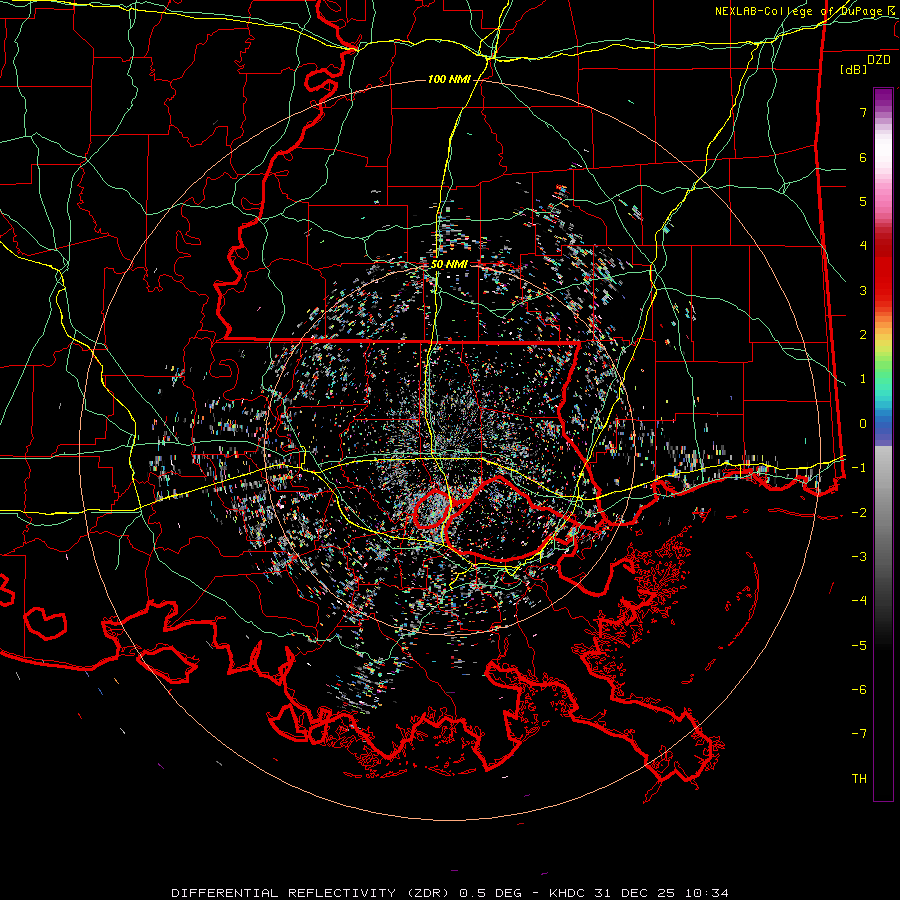Click the KHDC station identifier in caption
This screenshot has height=900, width=900.
tap(567, 893)
